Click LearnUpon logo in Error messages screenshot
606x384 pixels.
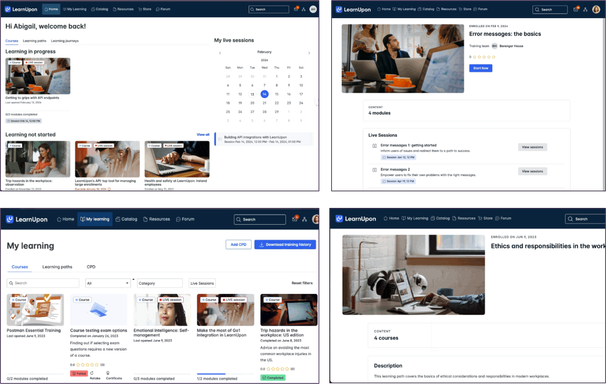click(x=353, y=10)
